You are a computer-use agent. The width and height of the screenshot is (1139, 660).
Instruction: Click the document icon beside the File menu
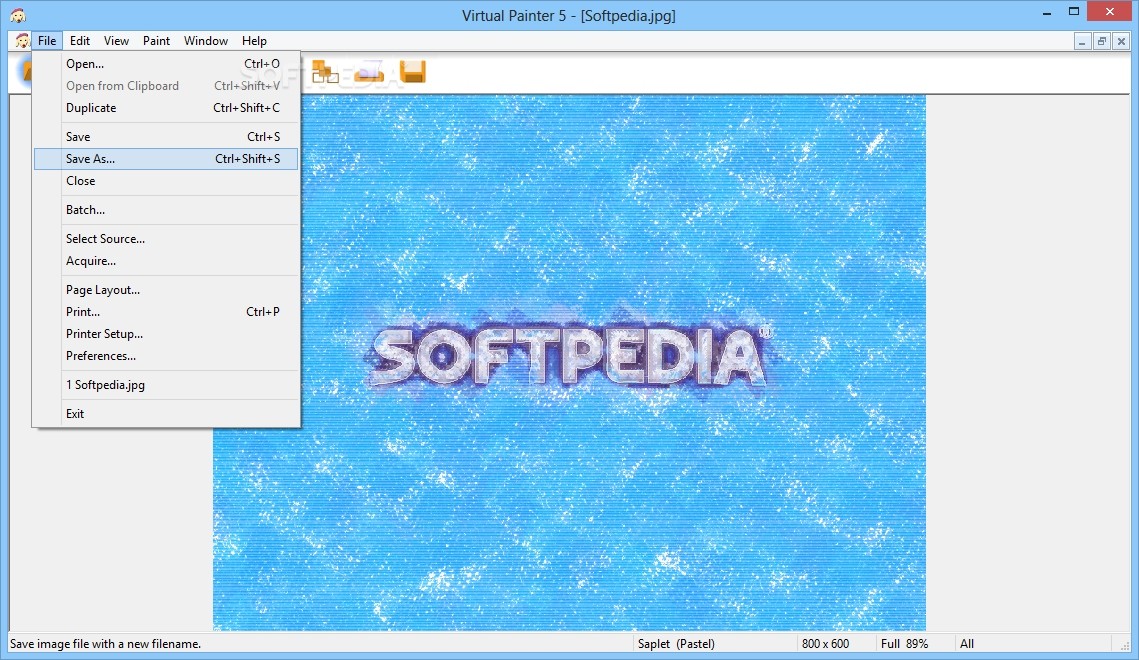[23, 41]
